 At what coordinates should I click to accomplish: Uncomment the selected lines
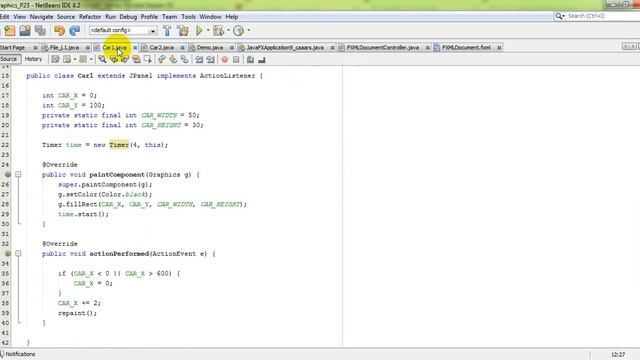[262, 60]
